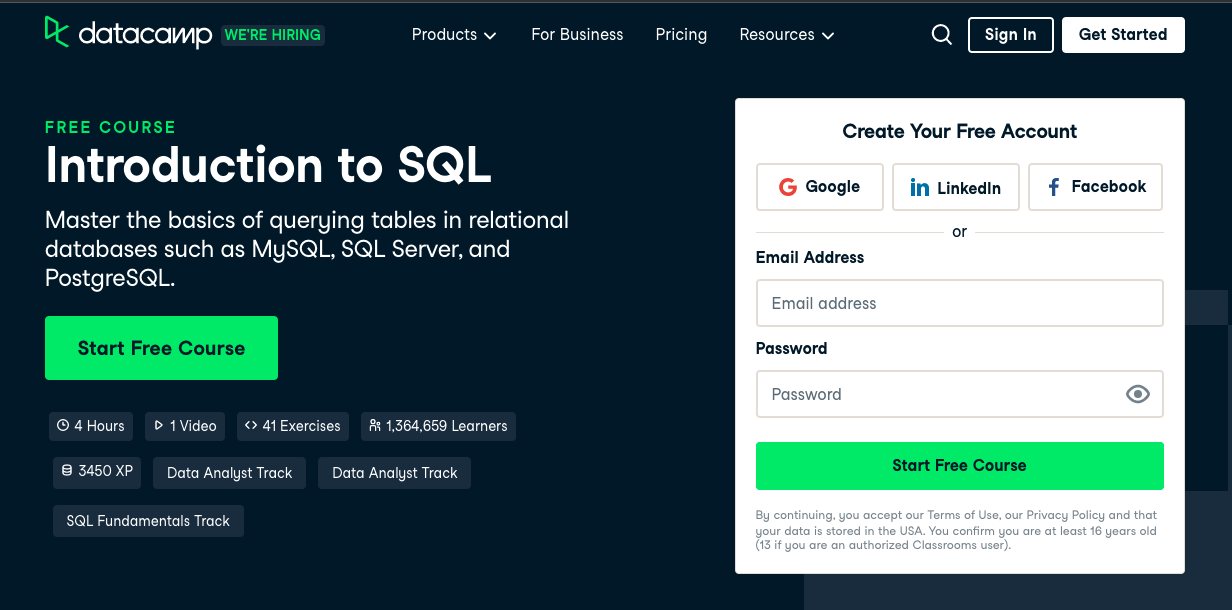This screenshot has width=1232, height=610.
Task: Click the 4 Hours clock icon
Action: (x=63, y=426)
